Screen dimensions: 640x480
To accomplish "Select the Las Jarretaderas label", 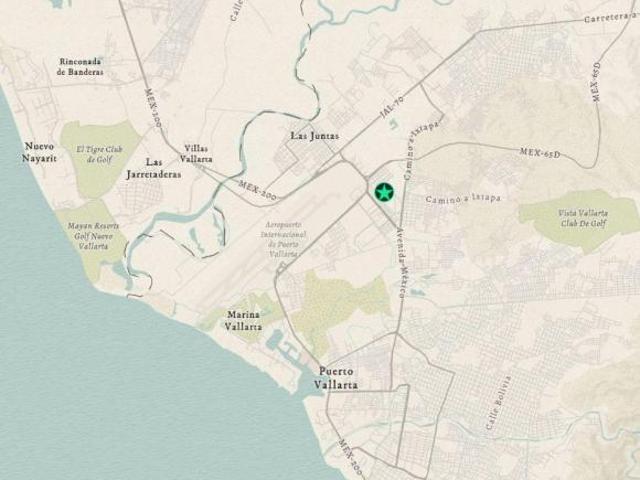I will pos(154,168).
